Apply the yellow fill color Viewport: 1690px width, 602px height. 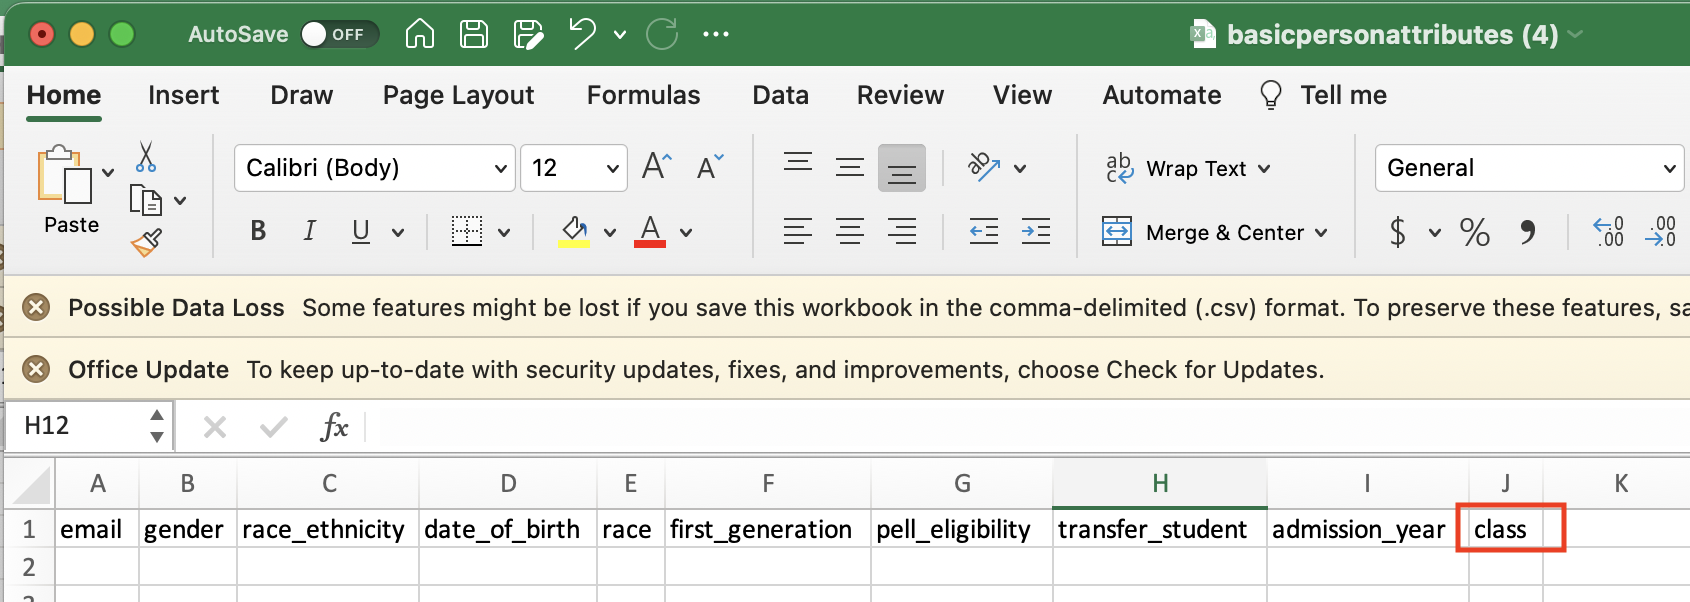coord(573,231)
